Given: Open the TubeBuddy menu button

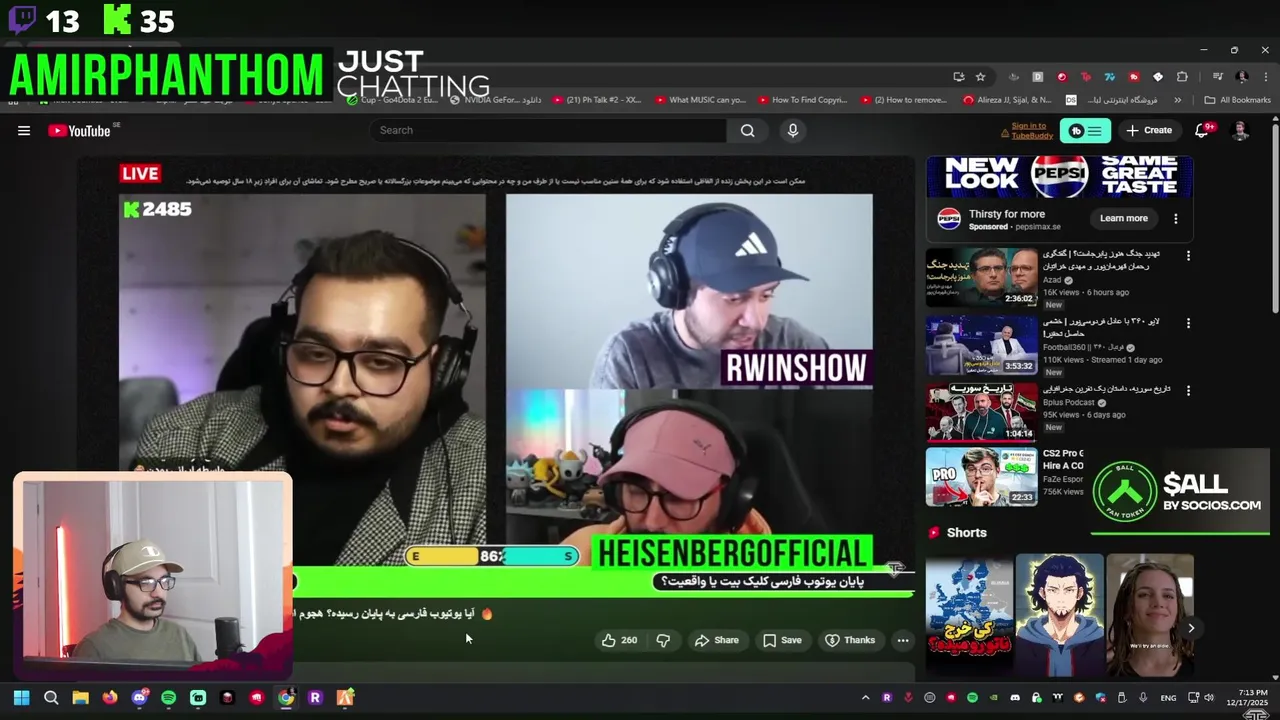Looking at the screenshot, I should click(x=1085, y=131).
